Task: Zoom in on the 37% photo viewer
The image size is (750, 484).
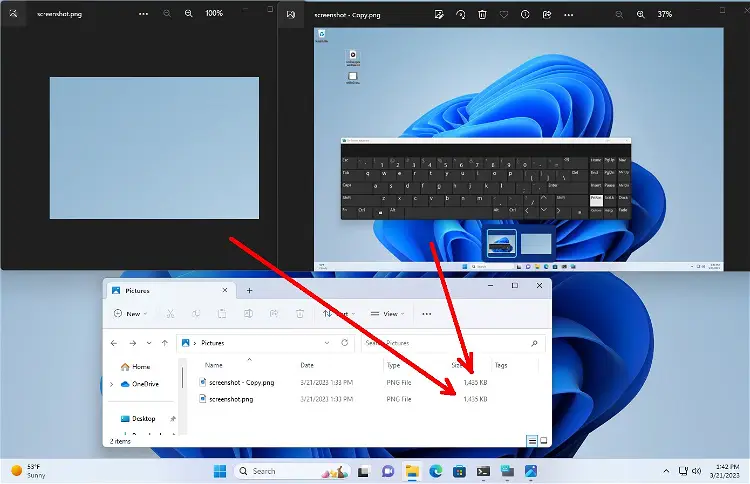Action: pyautogui.click(x=641, y=15)
